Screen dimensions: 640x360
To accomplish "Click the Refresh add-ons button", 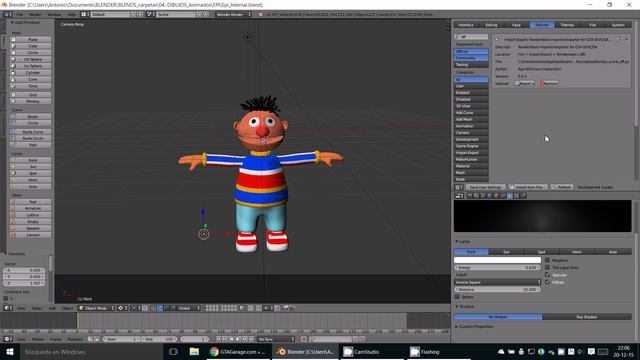I will click(x=562, y=187).
